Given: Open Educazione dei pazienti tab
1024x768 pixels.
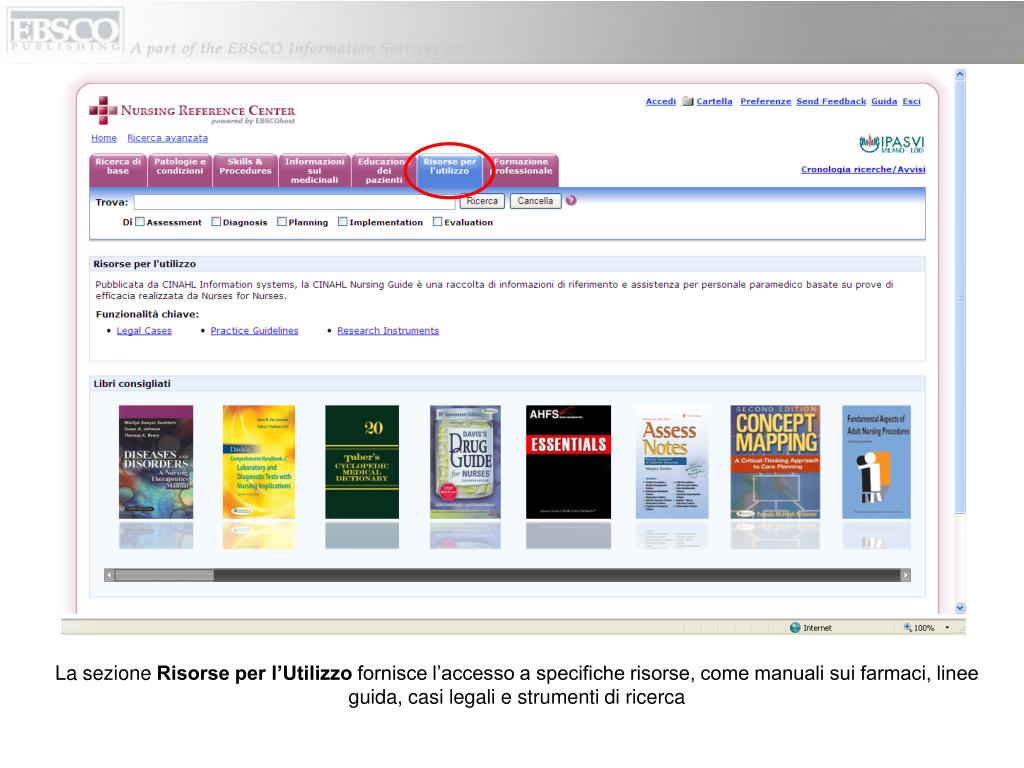Looking at the screenshot, I should tap(383, 170).
